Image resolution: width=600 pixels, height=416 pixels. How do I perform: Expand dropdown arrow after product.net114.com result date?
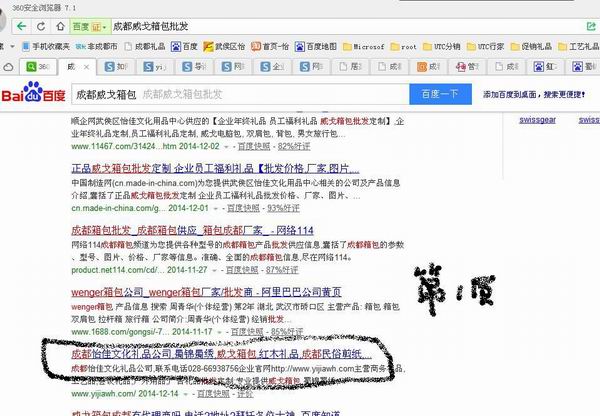214,270
